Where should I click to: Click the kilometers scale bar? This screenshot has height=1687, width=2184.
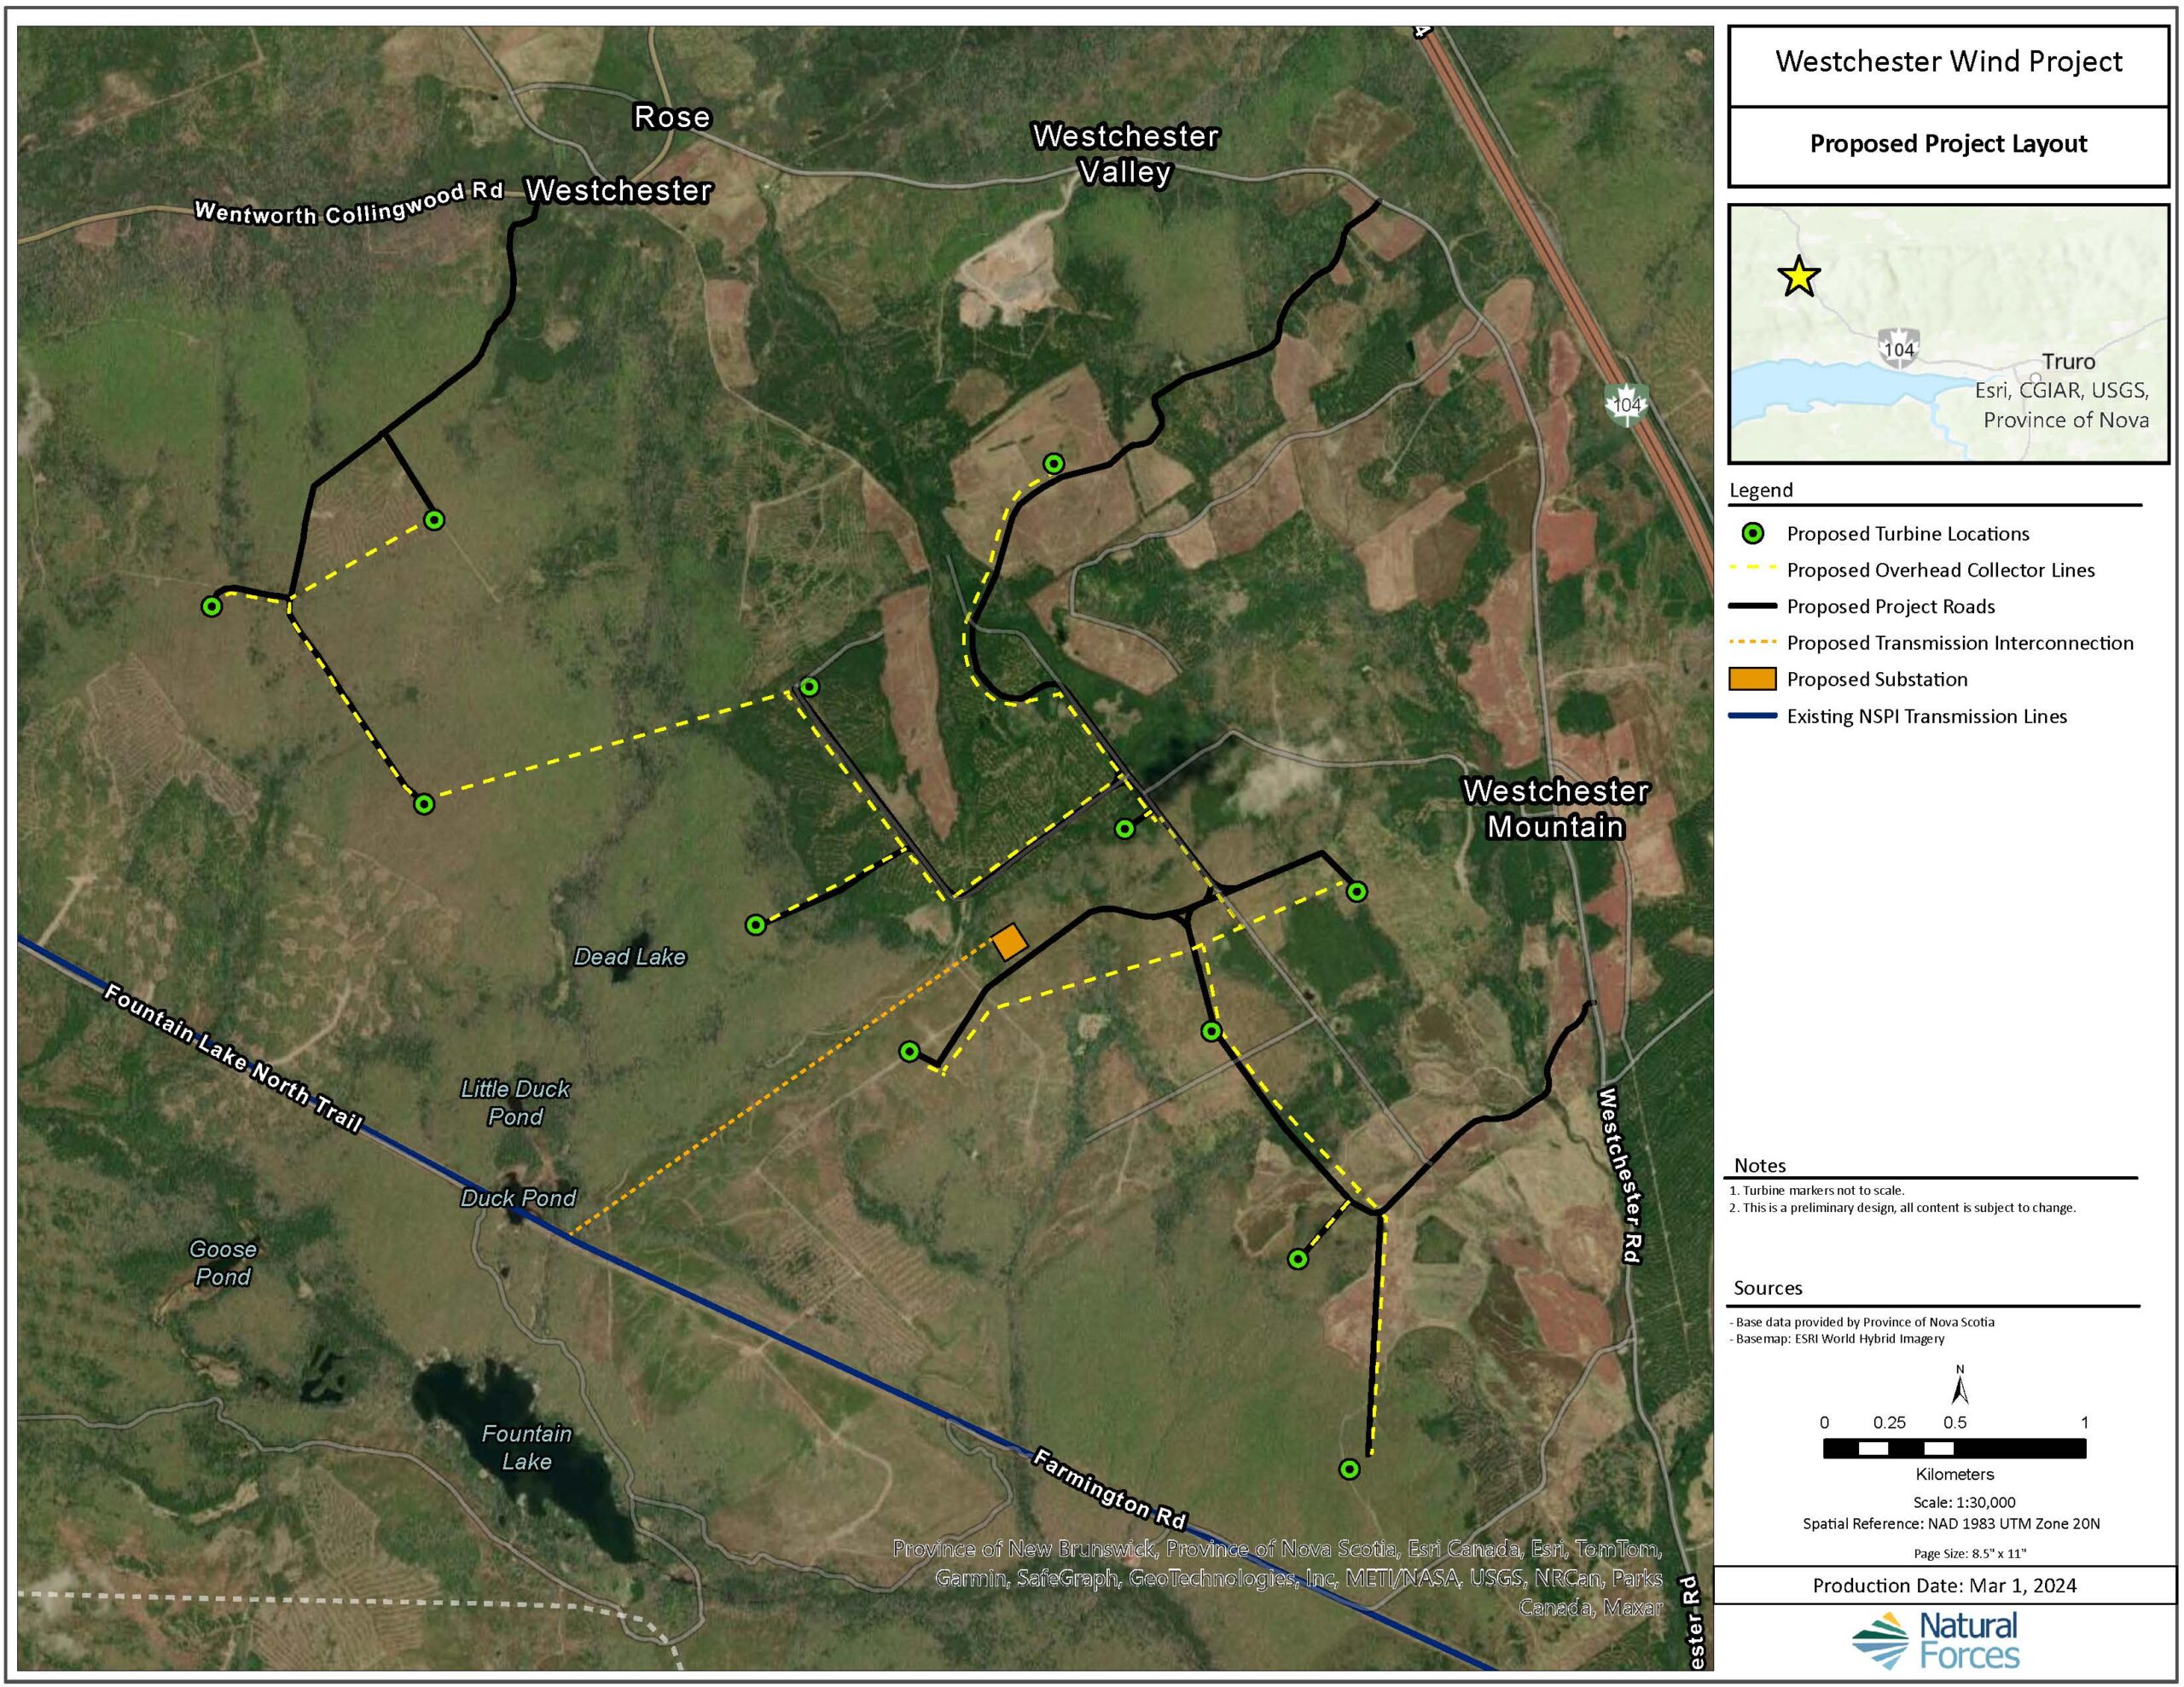pos(1954,1448)
